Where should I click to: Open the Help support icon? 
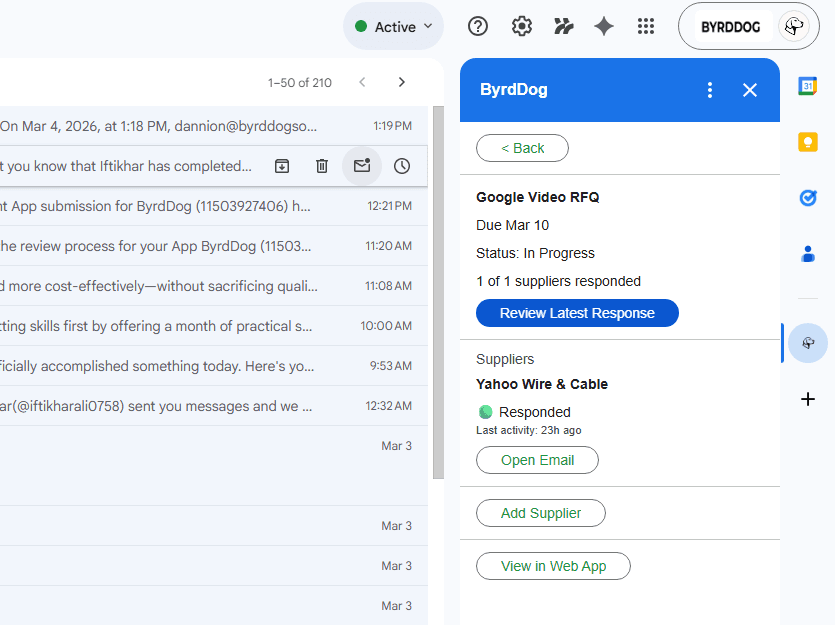[478, 26]
